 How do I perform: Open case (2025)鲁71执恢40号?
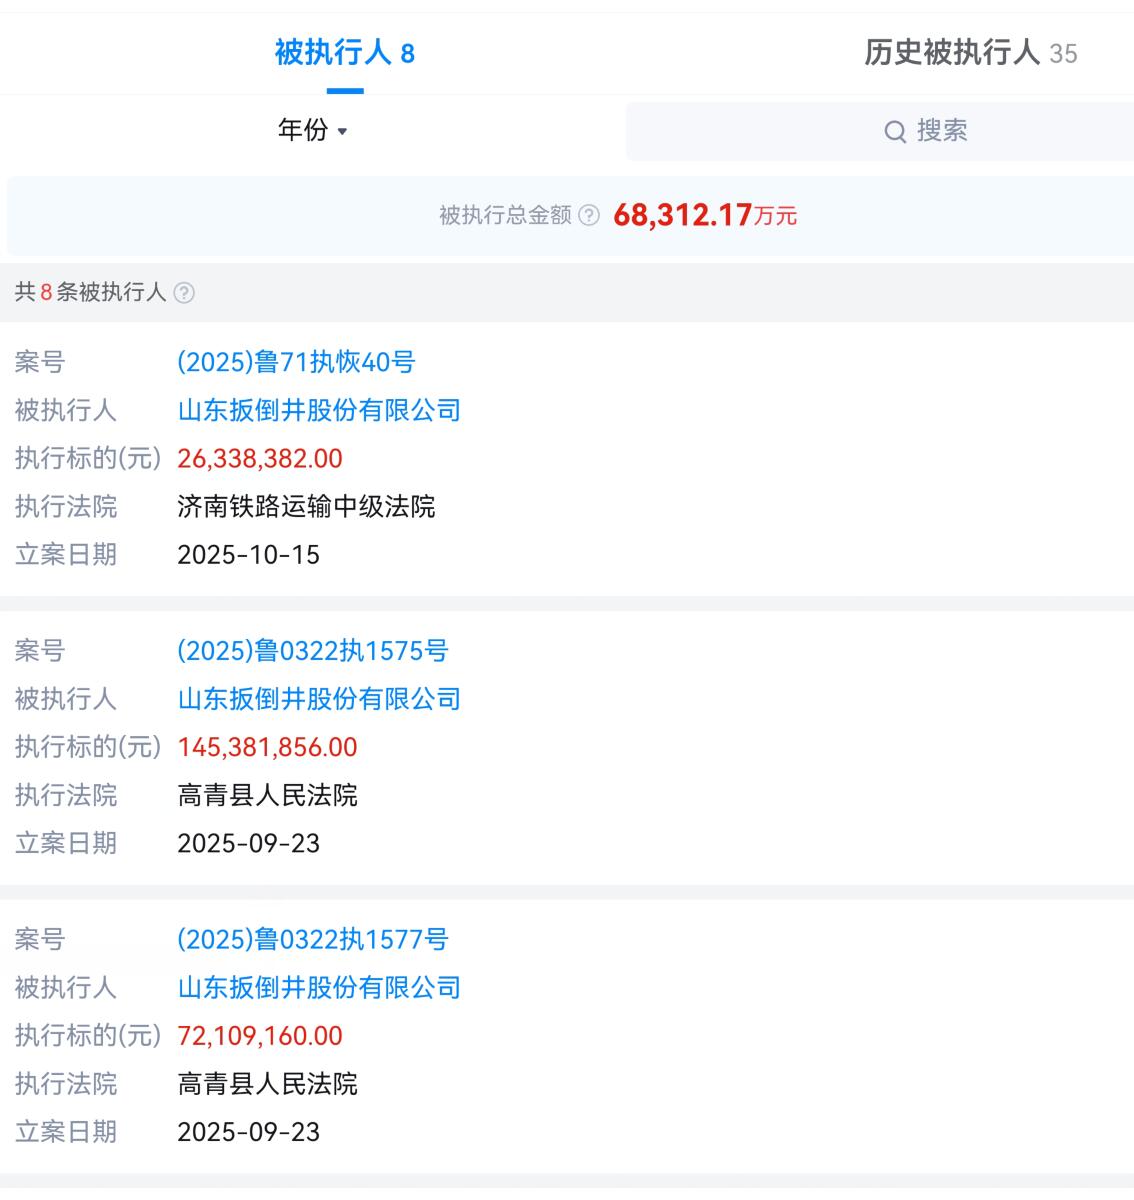[296, 362]
